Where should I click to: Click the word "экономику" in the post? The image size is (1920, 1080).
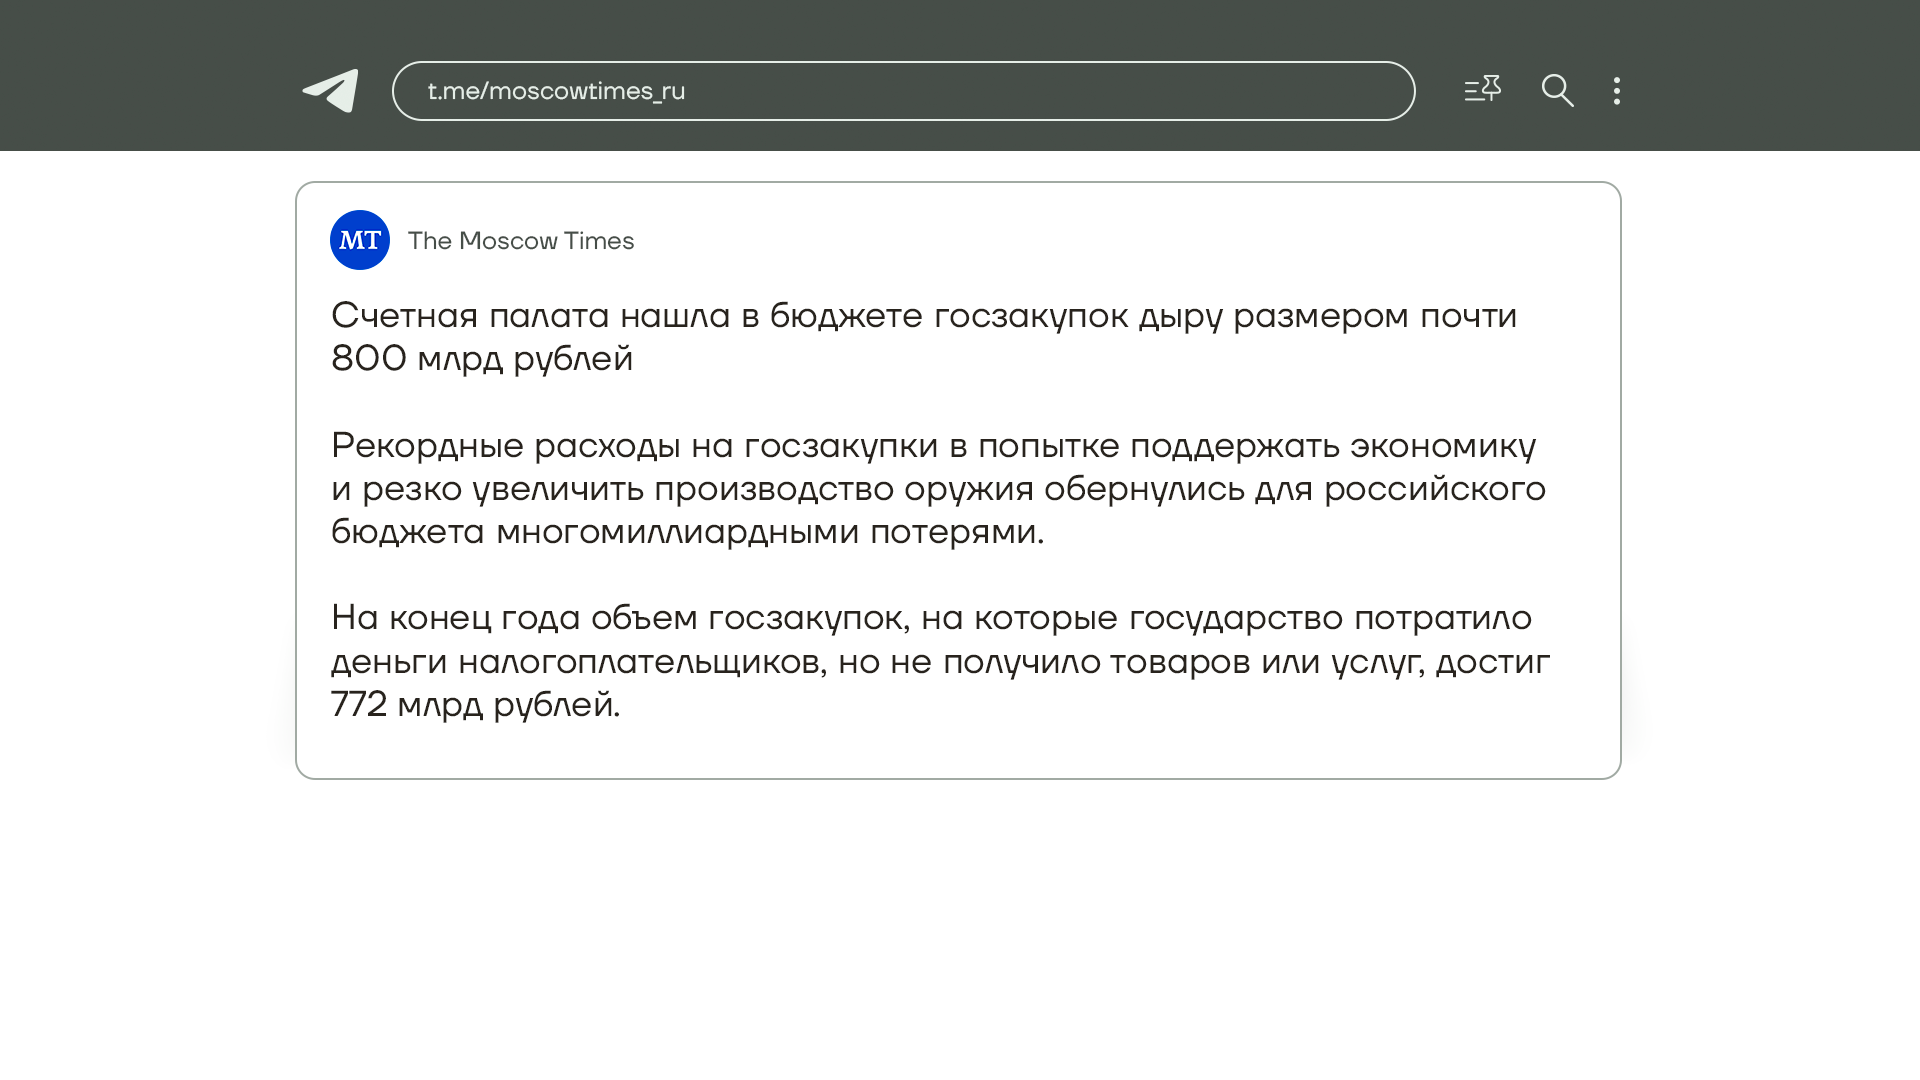coord(1442,446)
